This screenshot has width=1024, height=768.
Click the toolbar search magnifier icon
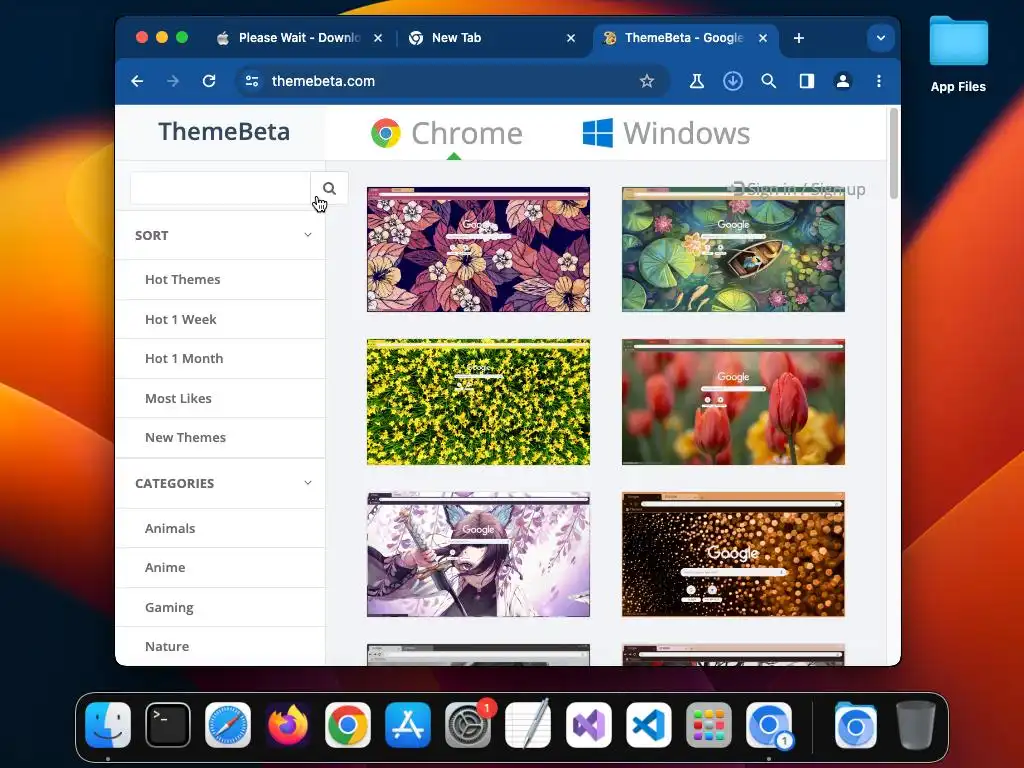[x=769, y=81]
